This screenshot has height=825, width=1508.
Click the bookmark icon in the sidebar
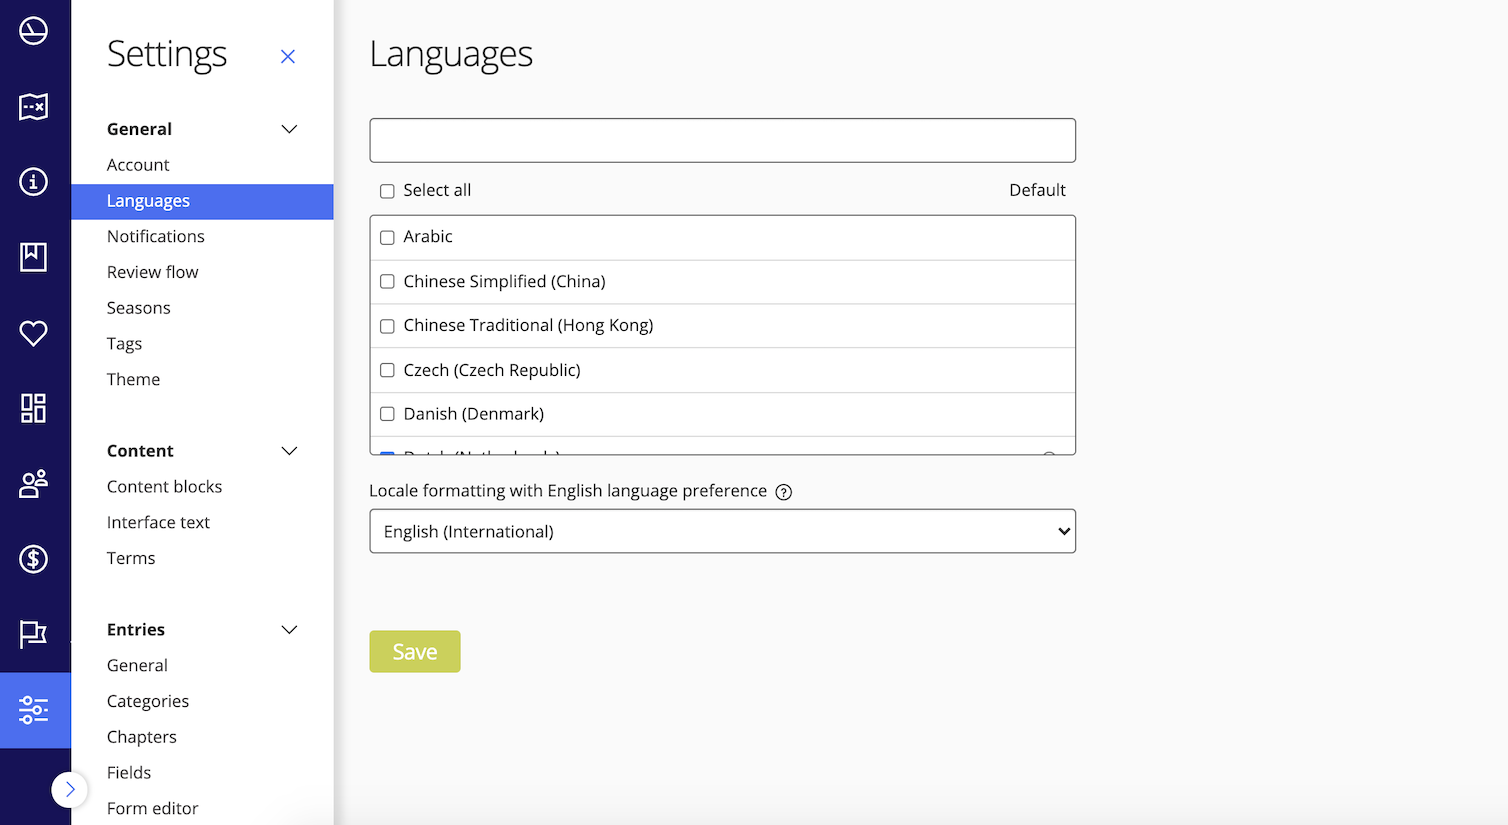pyautogui.click(x=33, y=257)
